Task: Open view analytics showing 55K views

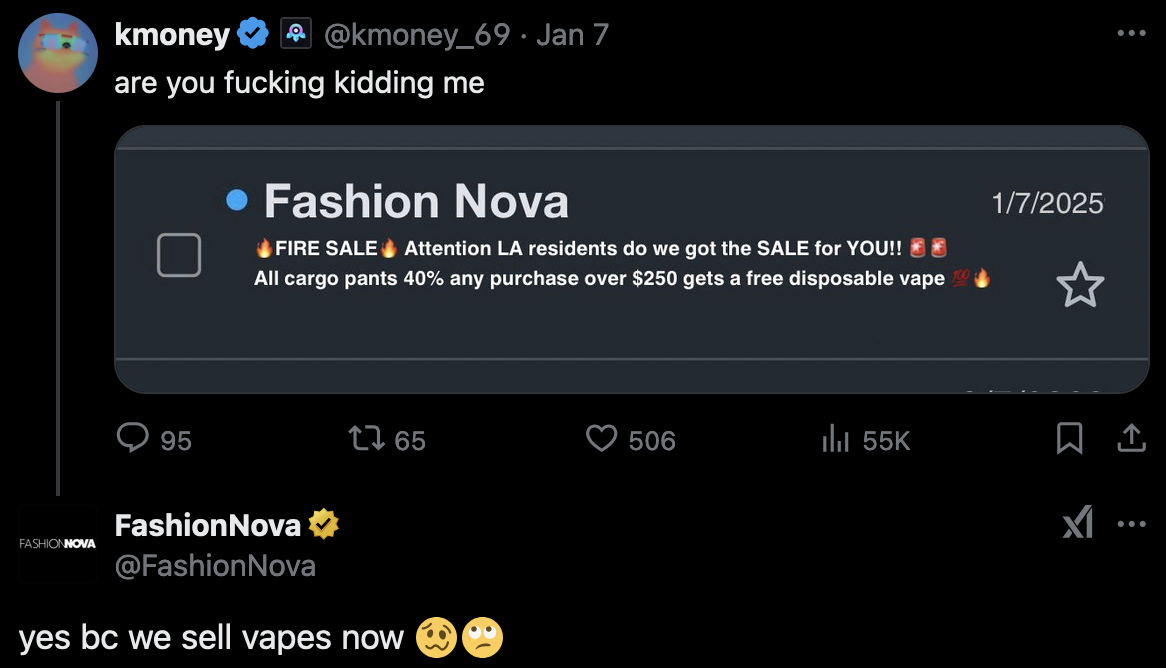Action: click(x=835, y=439)
